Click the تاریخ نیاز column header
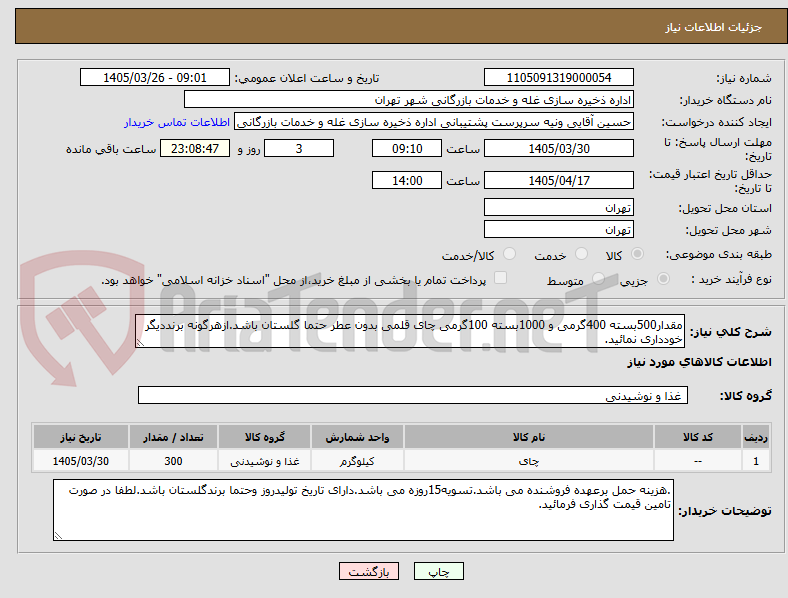 tap(81, 437)
